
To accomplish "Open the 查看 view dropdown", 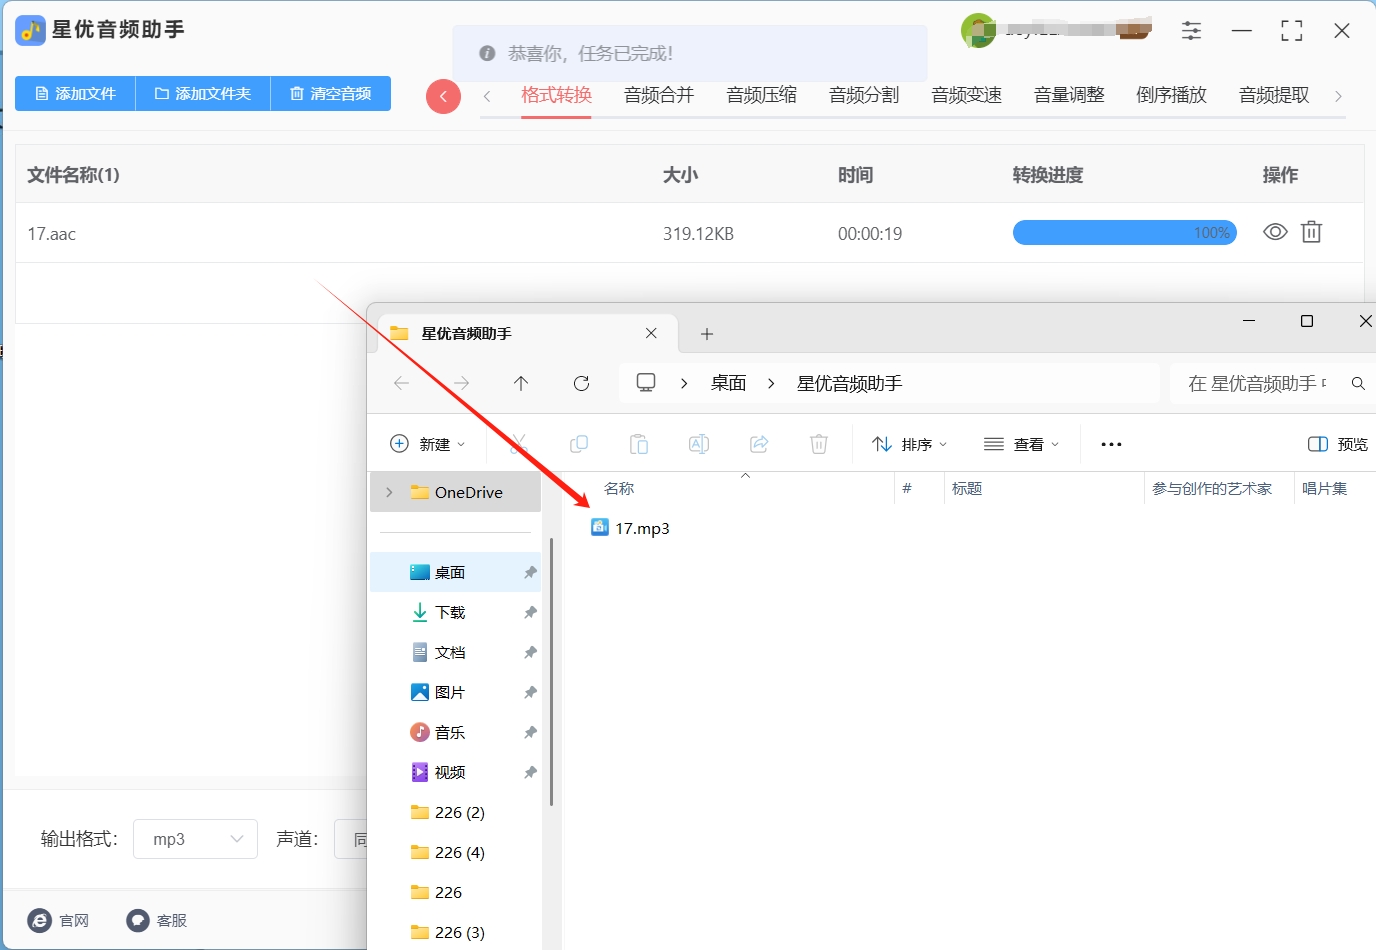I will [1021, 444].
